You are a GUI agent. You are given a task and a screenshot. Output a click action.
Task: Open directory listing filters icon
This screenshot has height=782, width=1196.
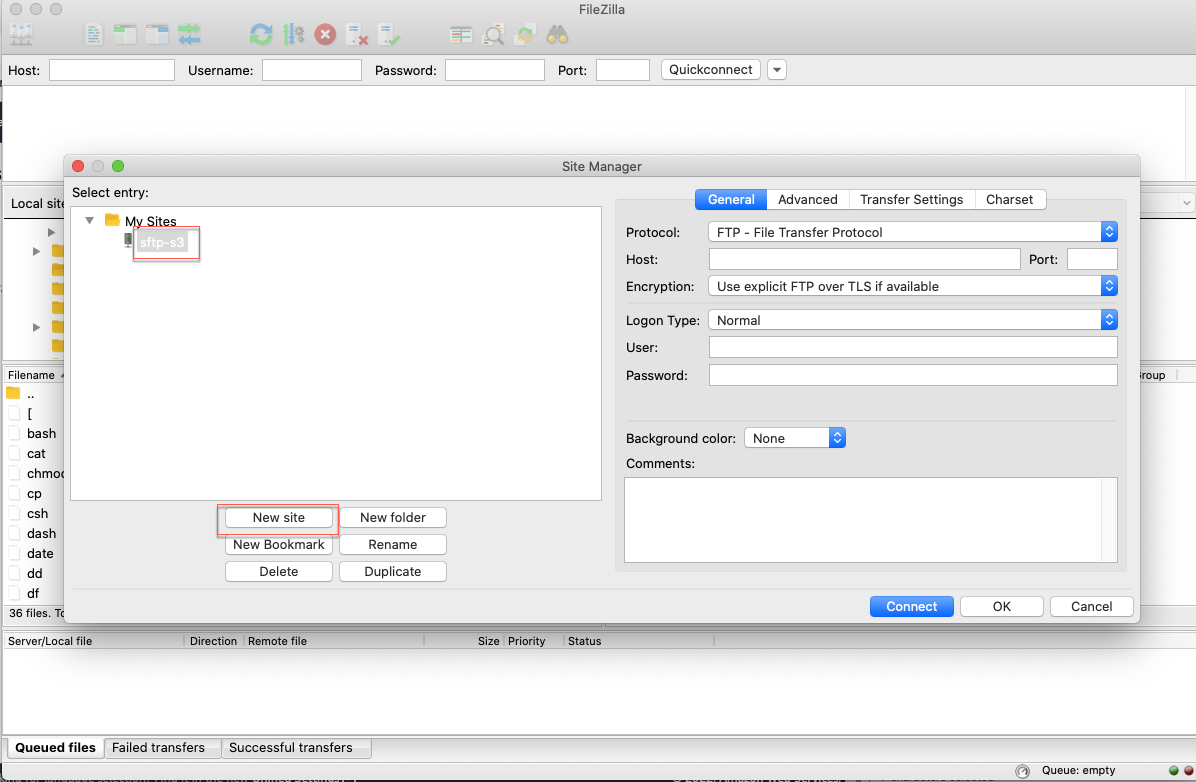461,34
